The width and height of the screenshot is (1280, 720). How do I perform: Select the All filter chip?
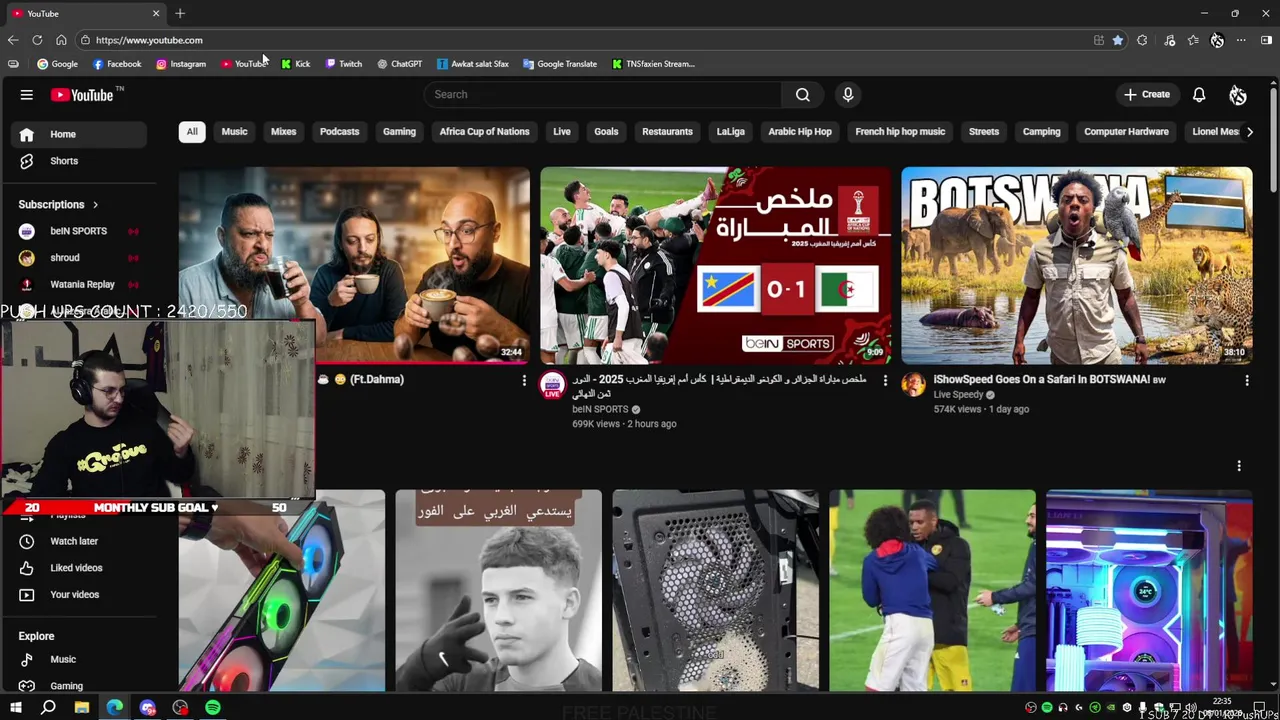[192, 132]
